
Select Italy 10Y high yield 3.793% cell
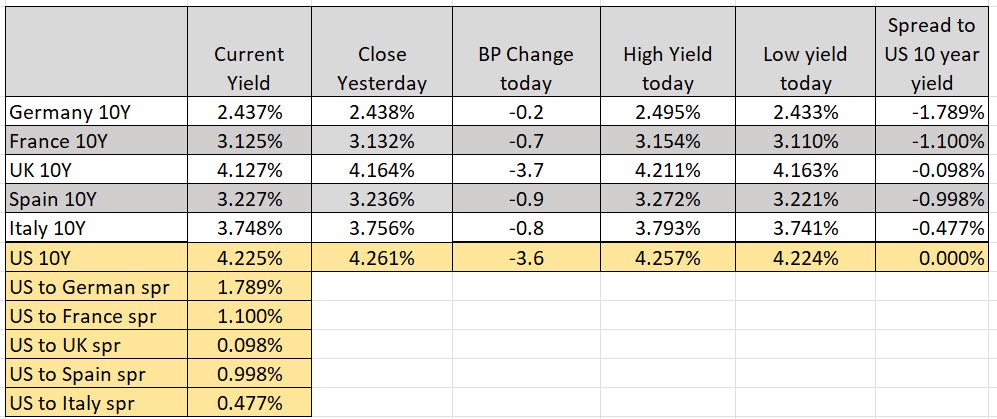(667, 228)
